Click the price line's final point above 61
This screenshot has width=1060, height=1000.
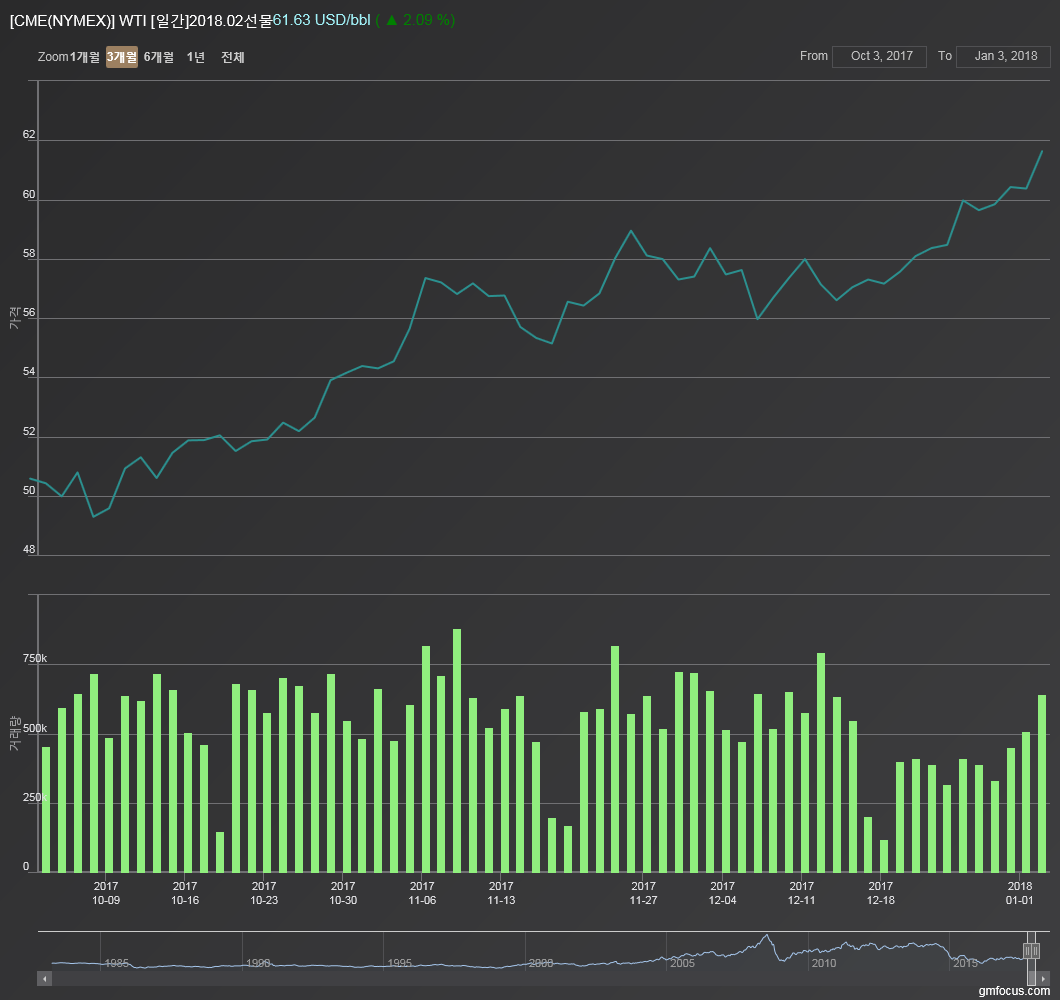click(1041, 151)
